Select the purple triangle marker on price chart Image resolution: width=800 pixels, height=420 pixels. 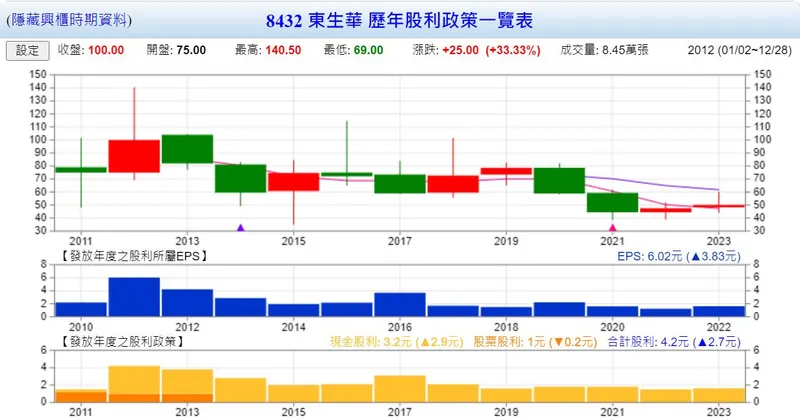(x=241, y=228)
